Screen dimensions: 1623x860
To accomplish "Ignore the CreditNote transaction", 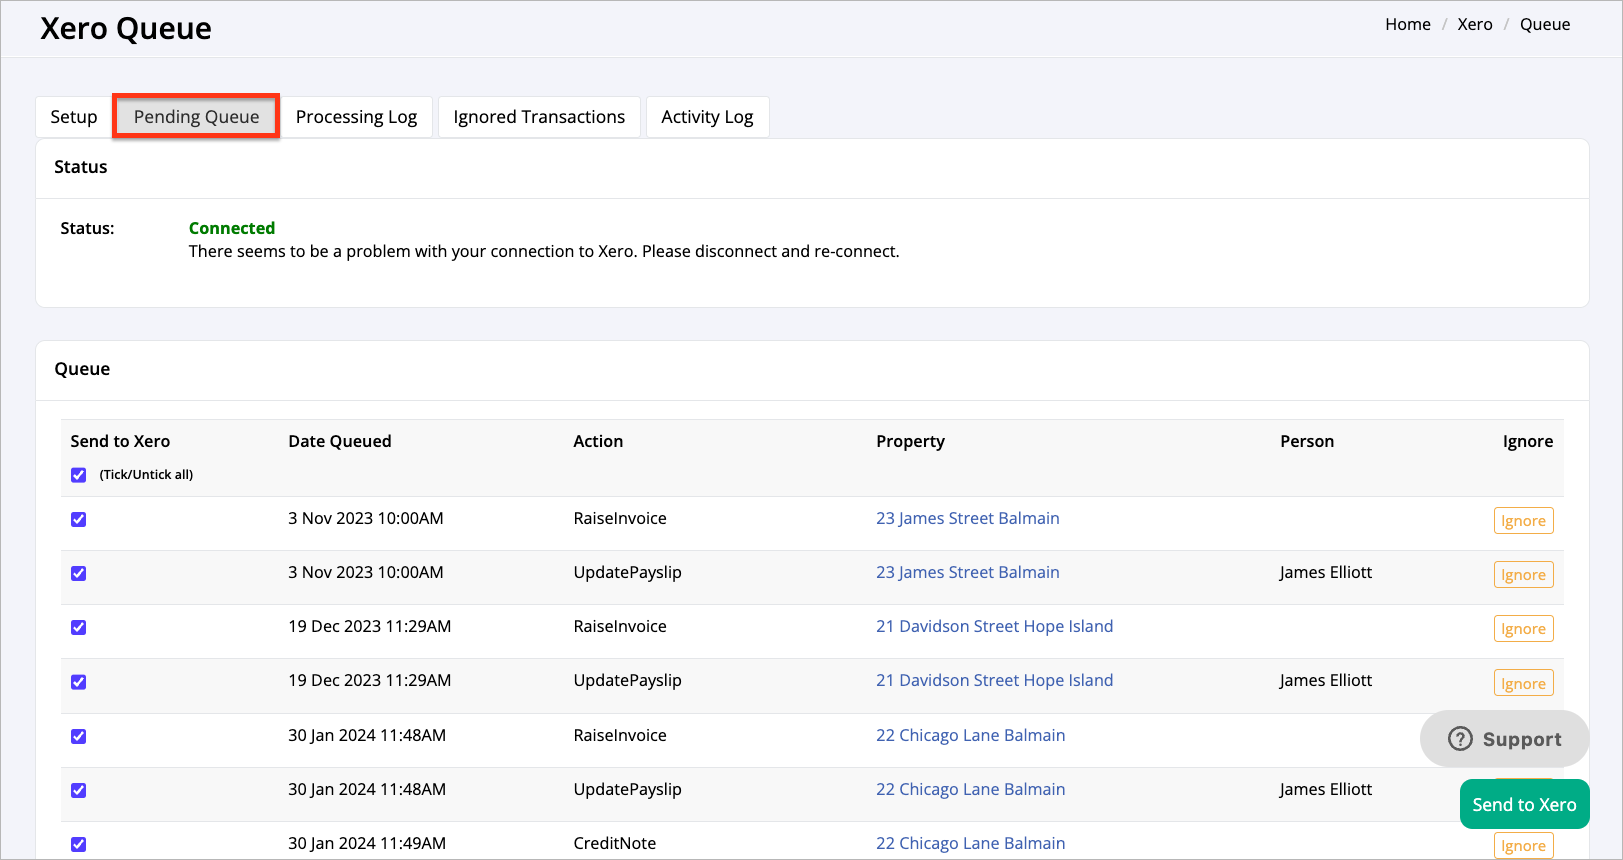I will (x=1523, y=846).
